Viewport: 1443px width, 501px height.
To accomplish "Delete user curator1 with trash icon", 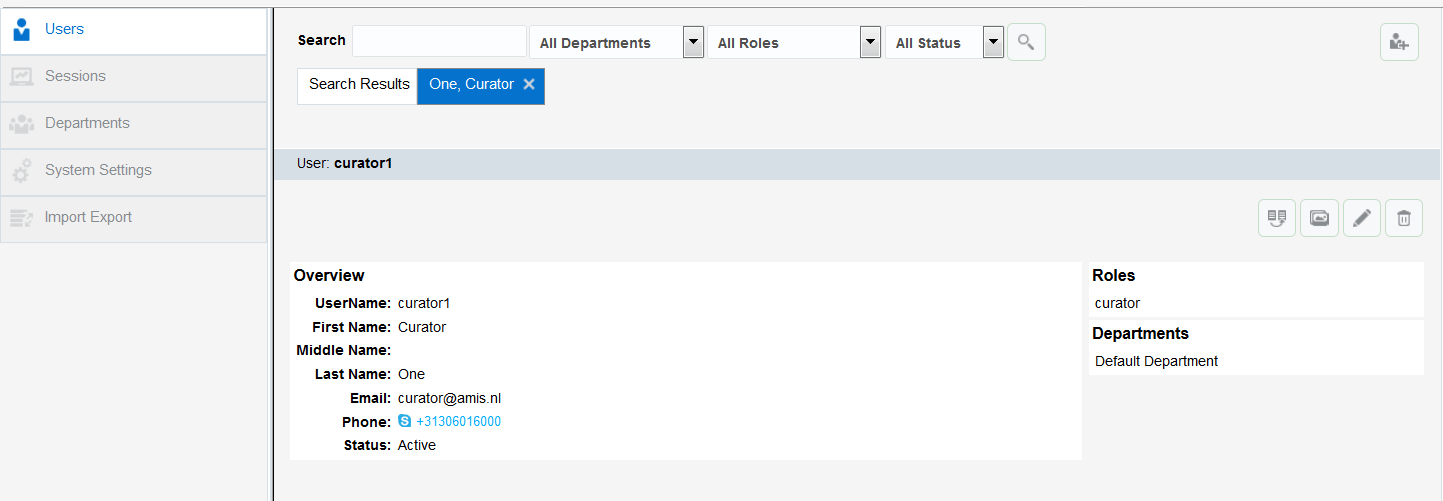I will (x=1404, y=218).
